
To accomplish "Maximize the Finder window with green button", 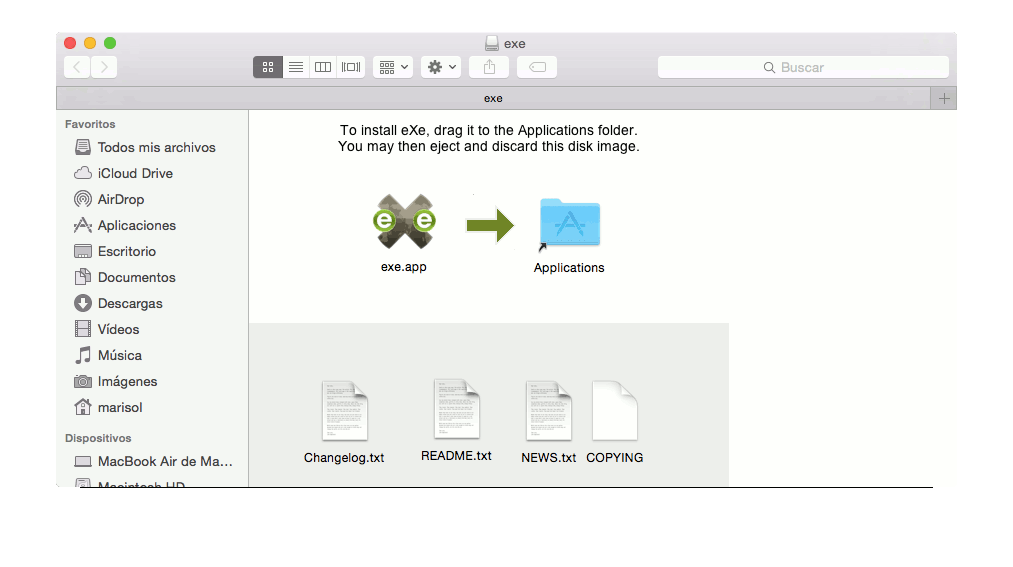I will click(110, 43).
